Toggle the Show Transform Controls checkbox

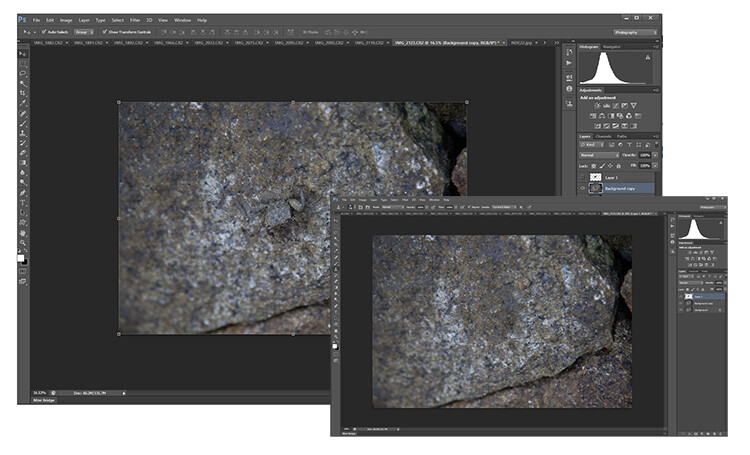pyautogui.click(x=105, y=32)
